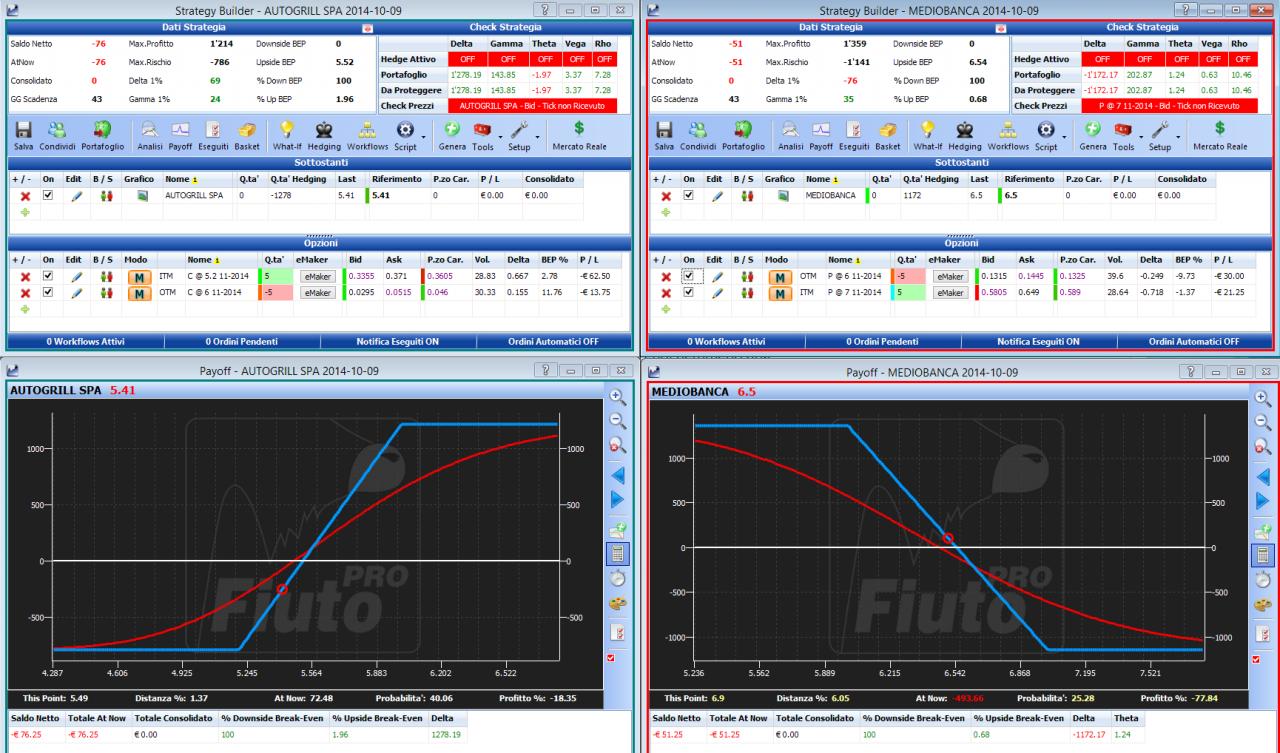Toggle On checkbox for C @ 6 11-2014 option
Screen dimensions: 1280x753
[46, 293]
